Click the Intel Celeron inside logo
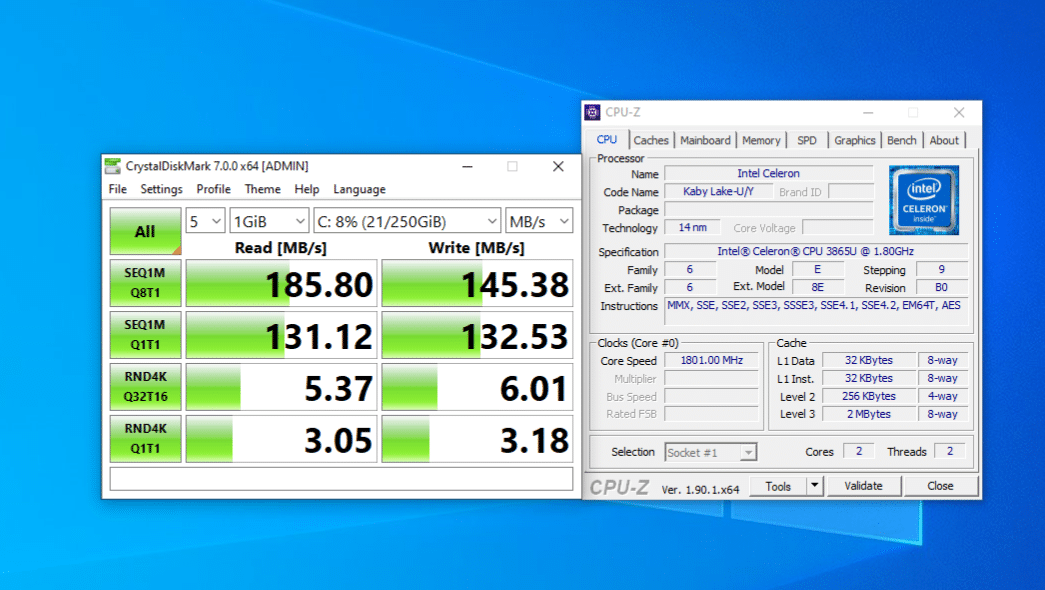The image size is (1045, 590). click(924, 200)
